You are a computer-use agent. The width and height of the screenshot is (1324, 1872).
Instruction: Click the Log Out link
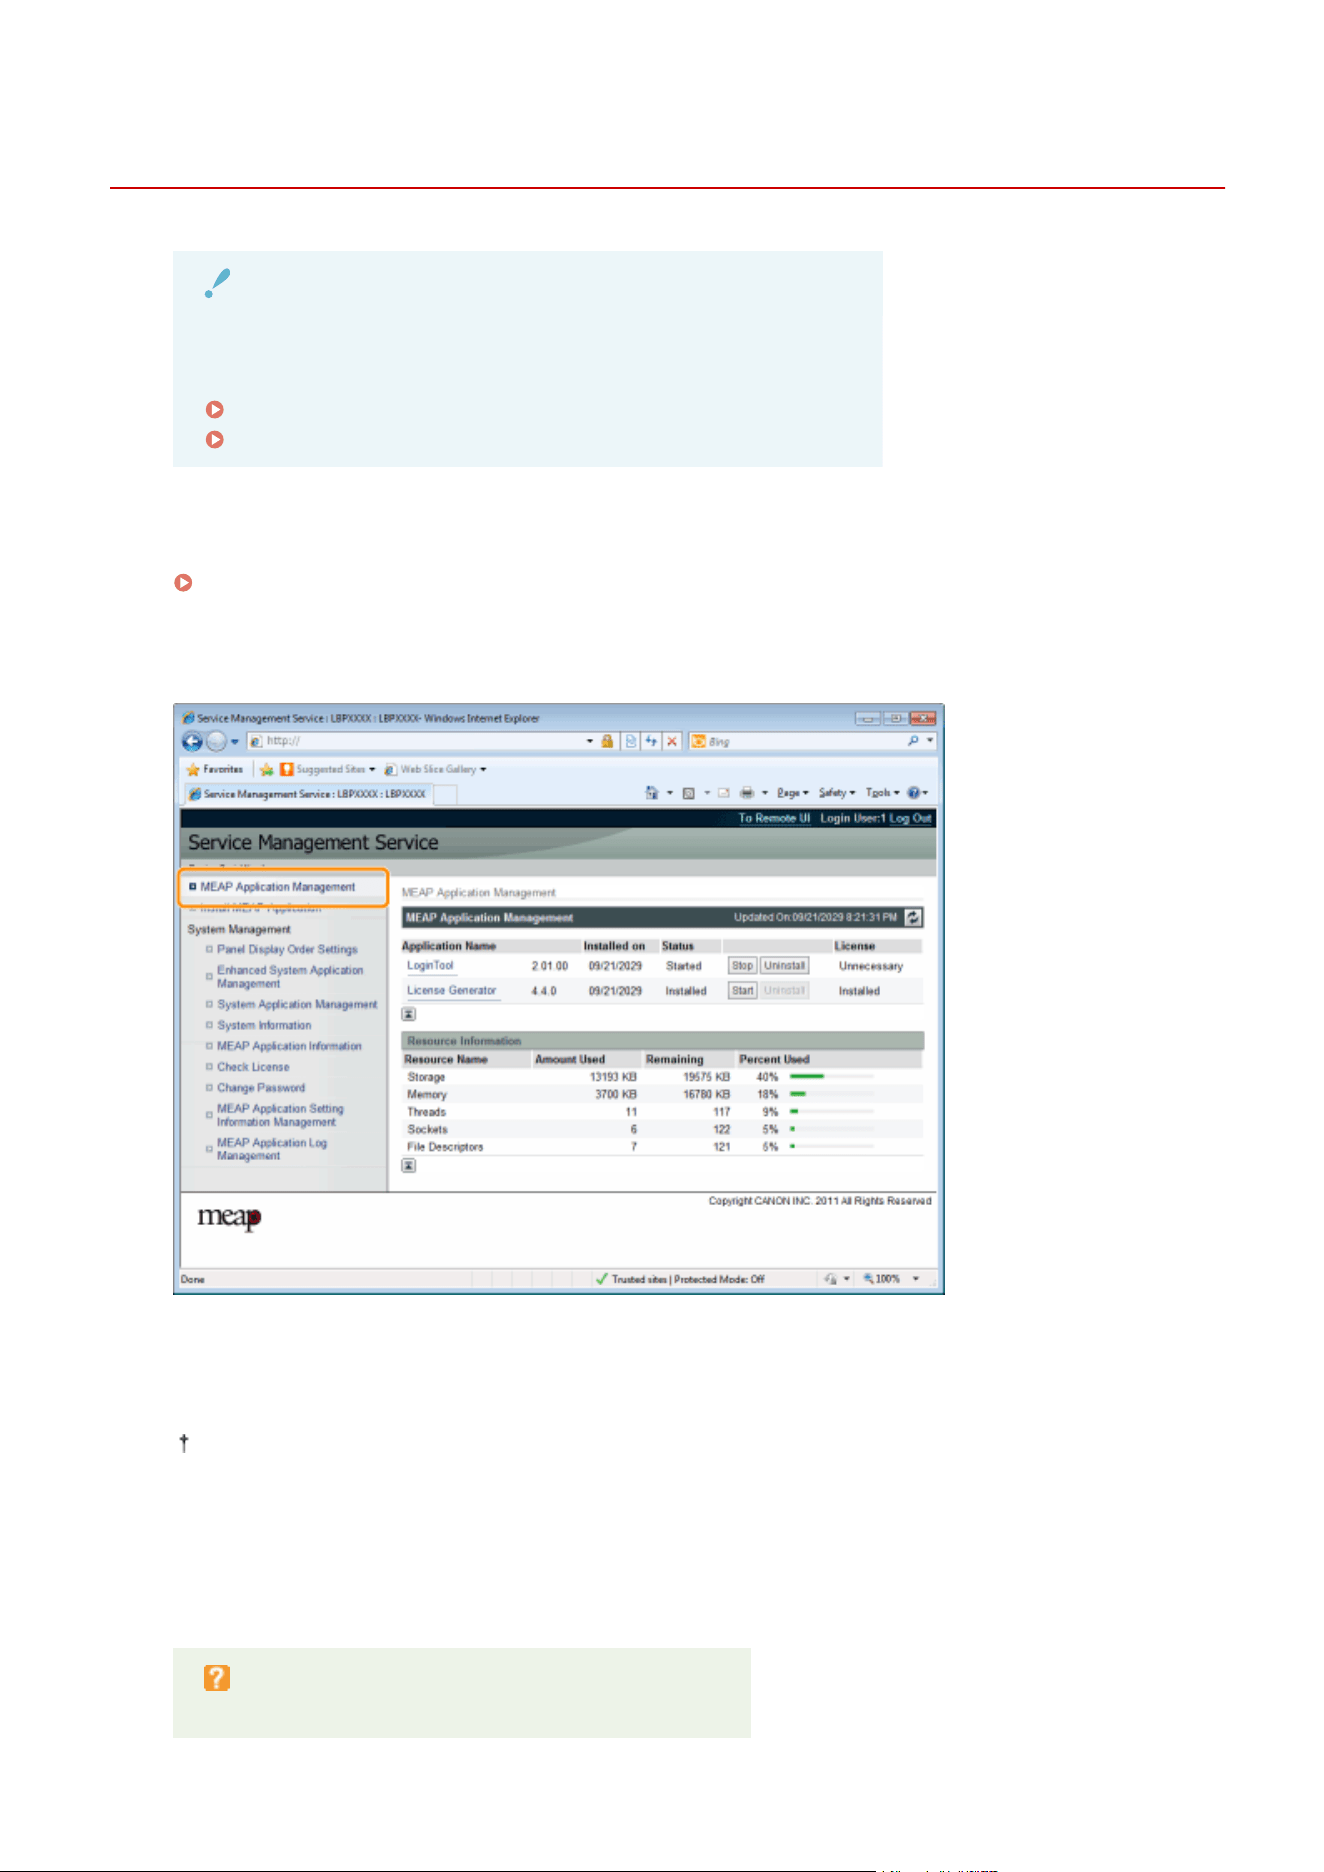(910, 818)
